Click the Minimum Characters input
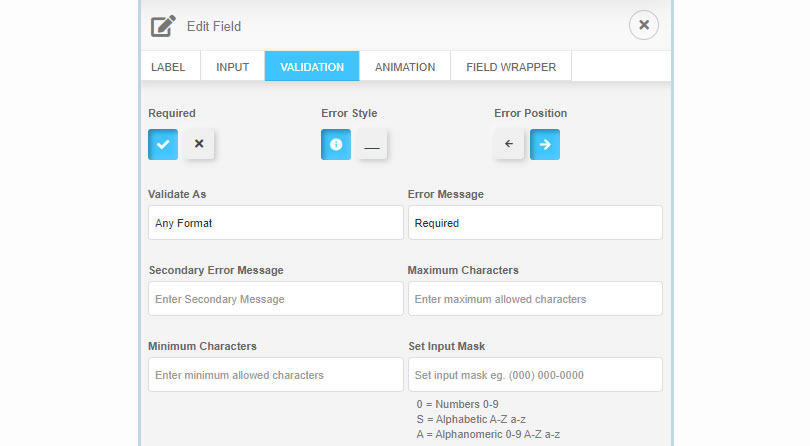Screen dimensions: 810x446 point(276,375)
